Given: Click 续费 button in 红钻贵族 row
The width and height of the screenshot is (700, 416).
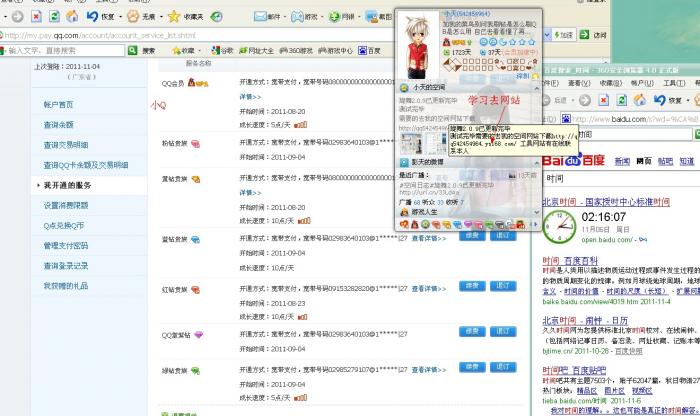Looking at the screenshot, I should (x=472, y=286).
